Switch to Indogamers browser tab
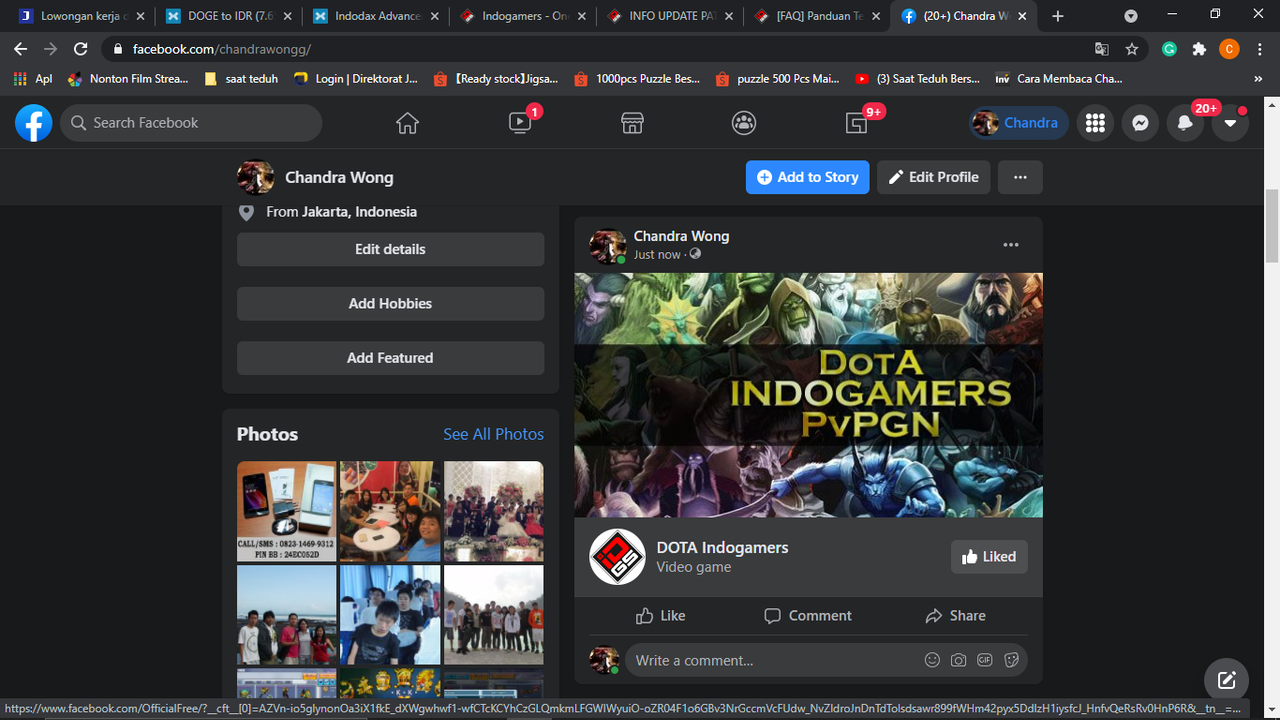Image resolution: width=1280 pixels, height=720 pixels. pyautogui.click(x=522, y=16)
